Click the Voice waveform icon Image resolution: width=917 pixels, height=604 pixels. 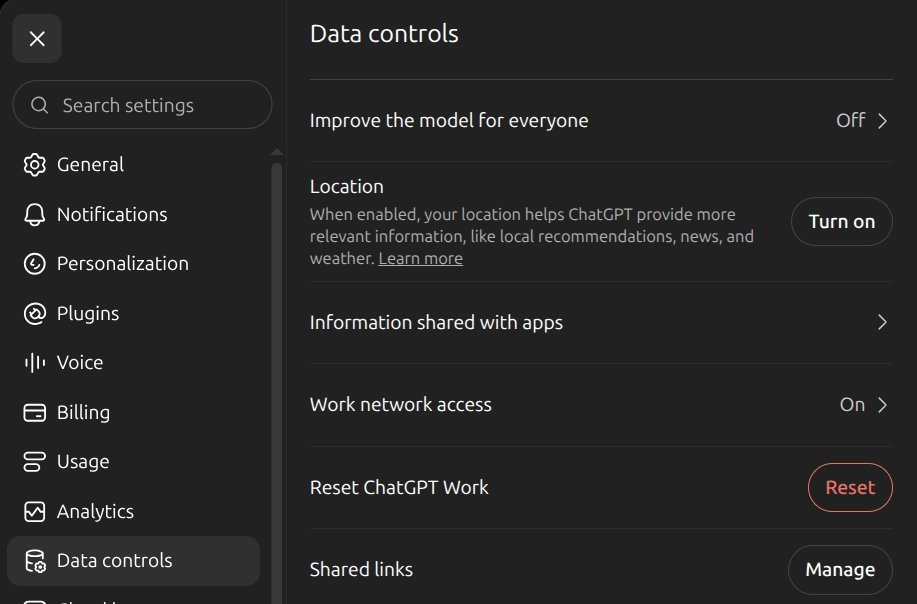[x=35, y=363]
